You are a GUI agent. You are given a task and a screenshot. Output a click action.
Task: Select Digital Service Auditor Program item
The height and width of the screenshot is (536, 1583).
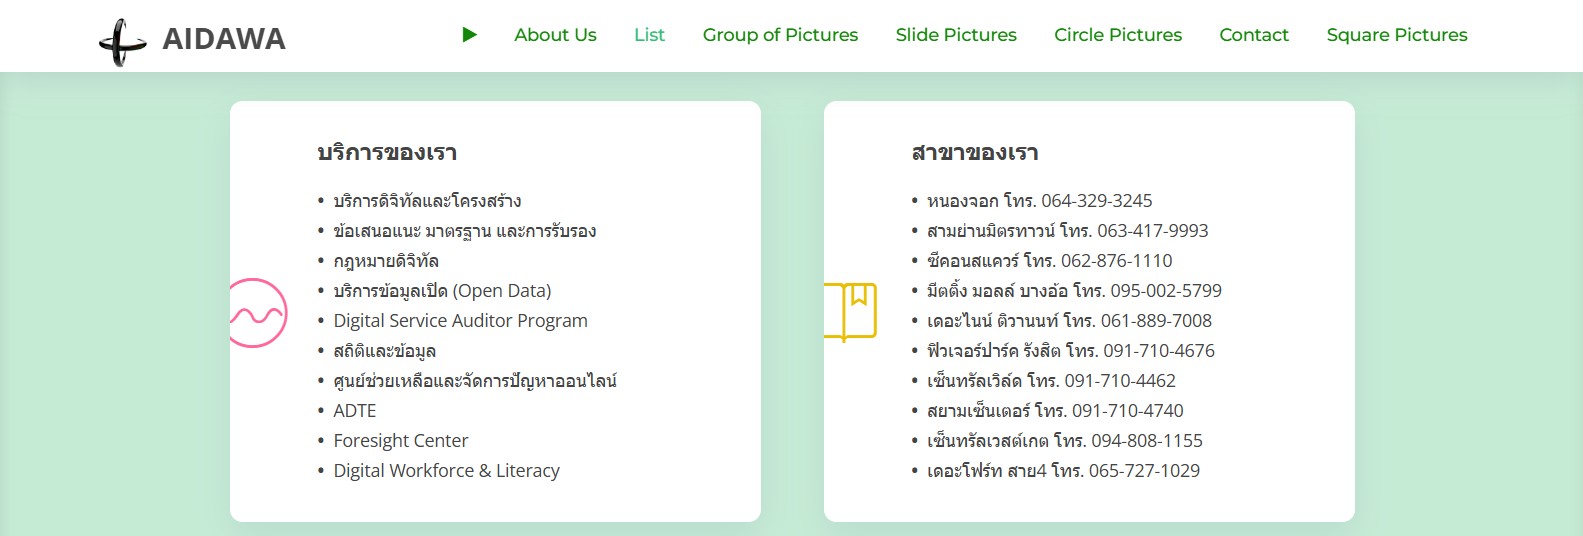point(460,321)
